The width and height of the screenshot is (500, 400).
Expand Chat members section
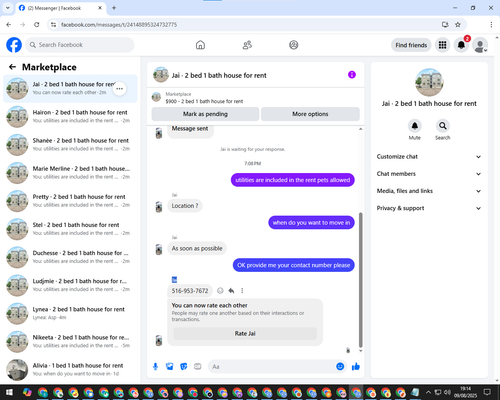point(429,174)
